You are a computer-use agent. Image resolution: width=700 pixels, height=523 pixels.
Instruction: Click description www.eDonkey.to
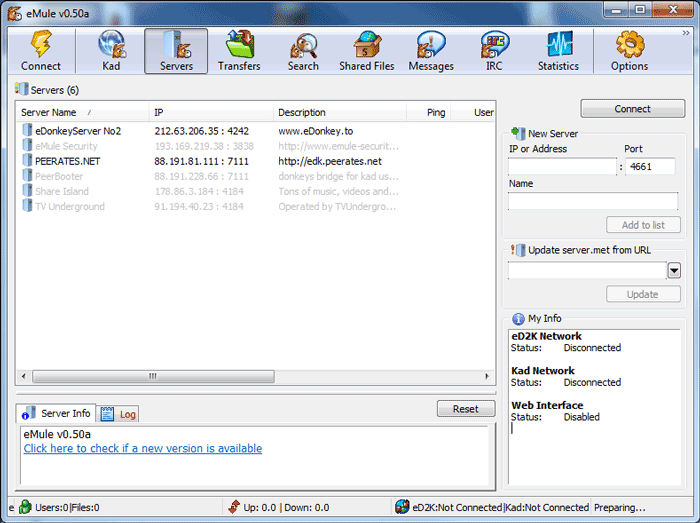pyautogui.click(x=316, y=131)
